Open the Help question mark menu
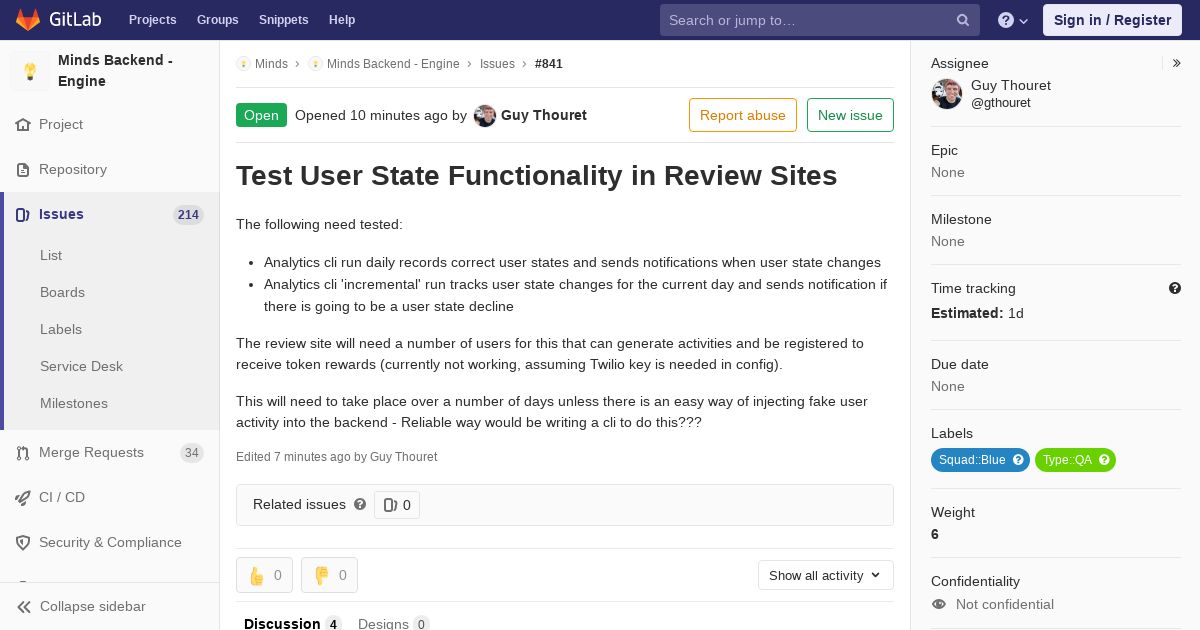 click(x=1013, y=20)
